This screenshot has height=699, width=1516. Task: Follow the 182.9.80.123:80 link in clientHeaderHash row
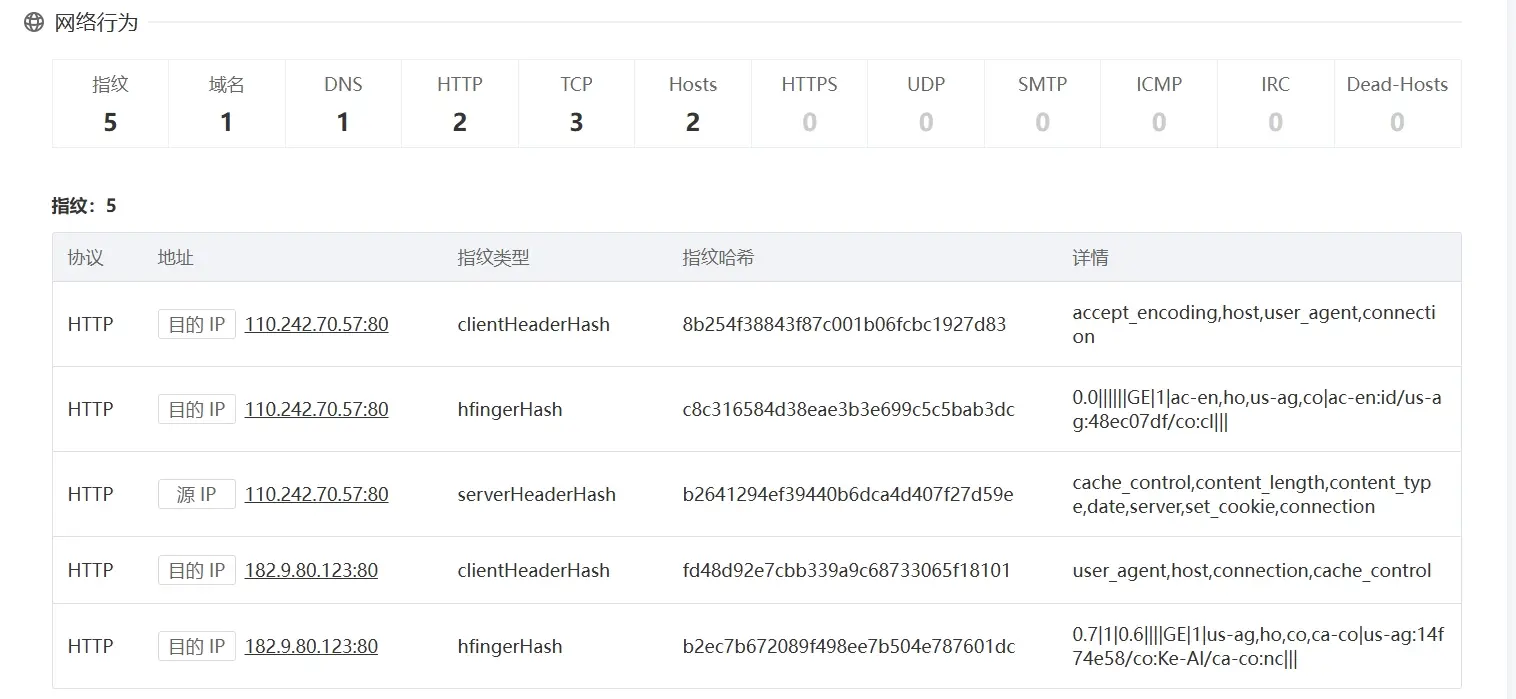pyautogui.click(x=311, y=570)
